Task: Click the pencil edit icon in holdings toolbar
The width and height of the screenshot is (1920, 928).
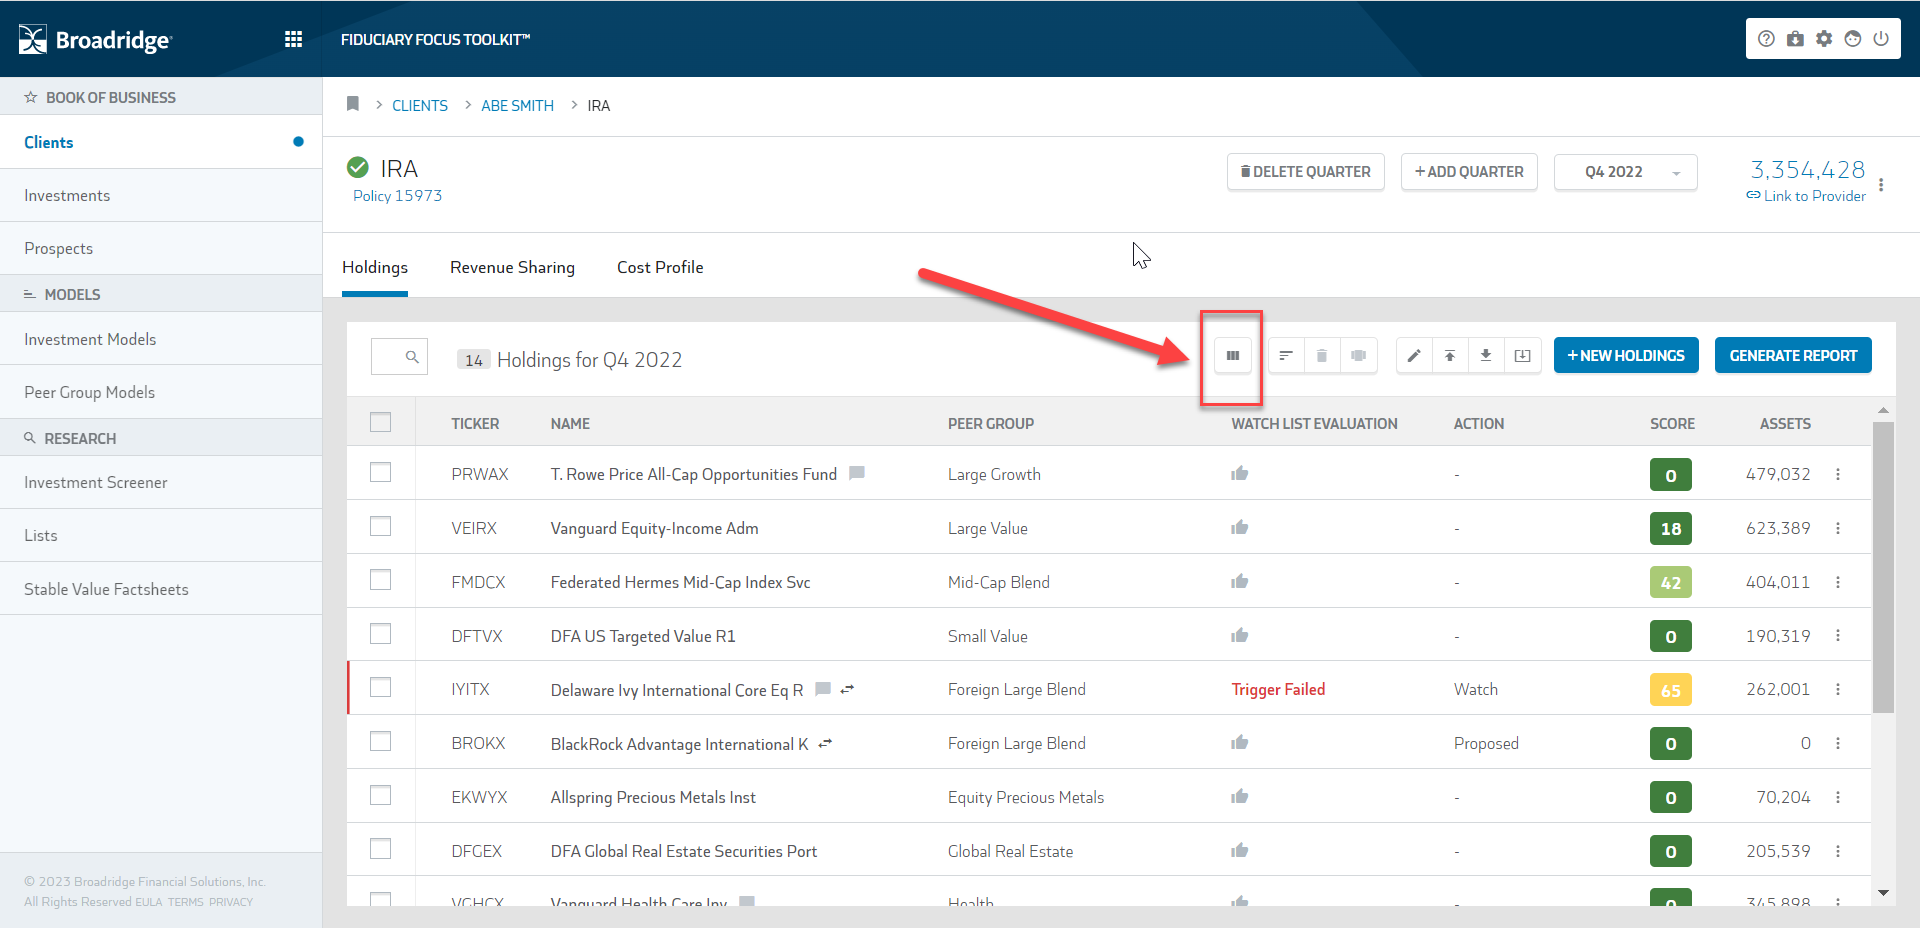Action: point(1413,356)
